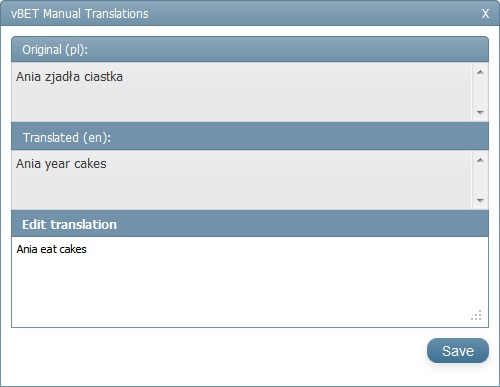Place cursor on 'cakes' in Edit translation field
The height and width of the screenshot is (387, 500).
point(73,249)
